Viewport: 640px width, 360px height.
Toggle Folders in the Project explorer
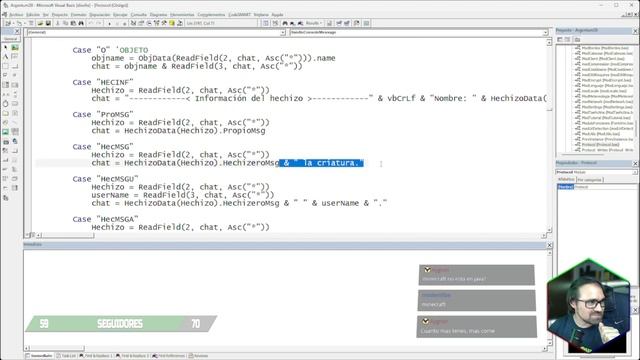point(577,40)
